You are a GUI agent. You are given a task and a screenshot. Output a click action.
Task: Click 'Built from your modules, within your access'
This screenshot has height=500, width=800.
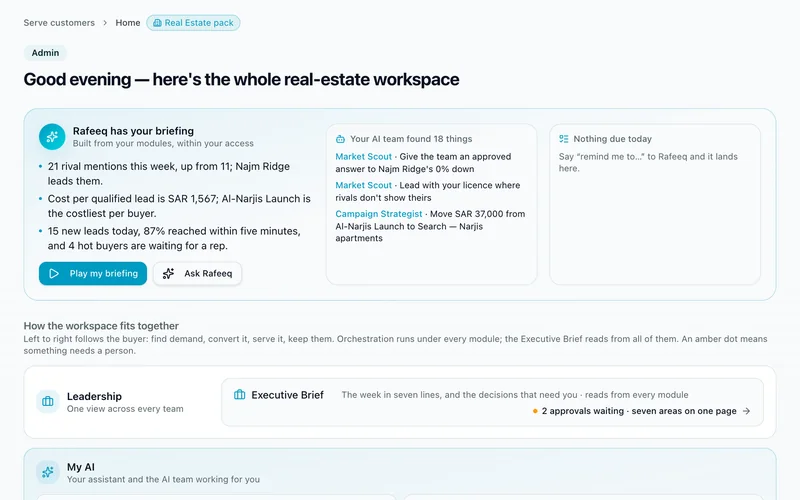[x=163, y=143]
